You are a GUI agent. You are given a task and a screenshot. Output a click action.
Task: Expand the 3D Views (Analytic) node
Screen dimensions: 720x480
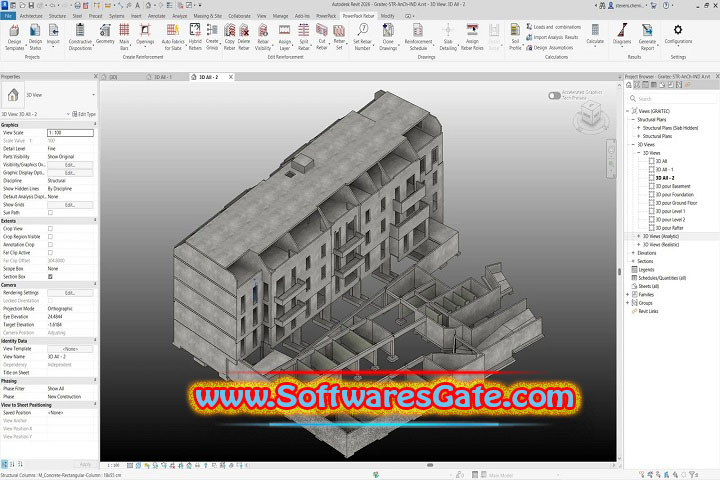click(638, 236)
